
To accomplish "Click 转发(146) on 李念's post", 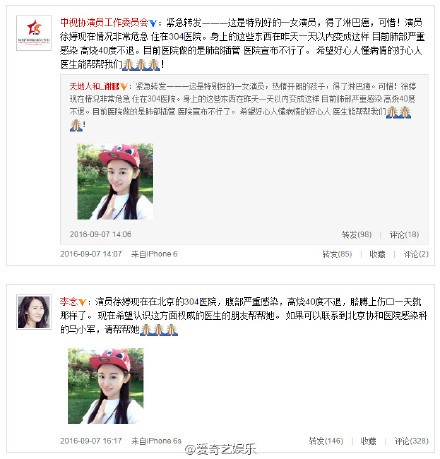I will (x=326, y=441).
